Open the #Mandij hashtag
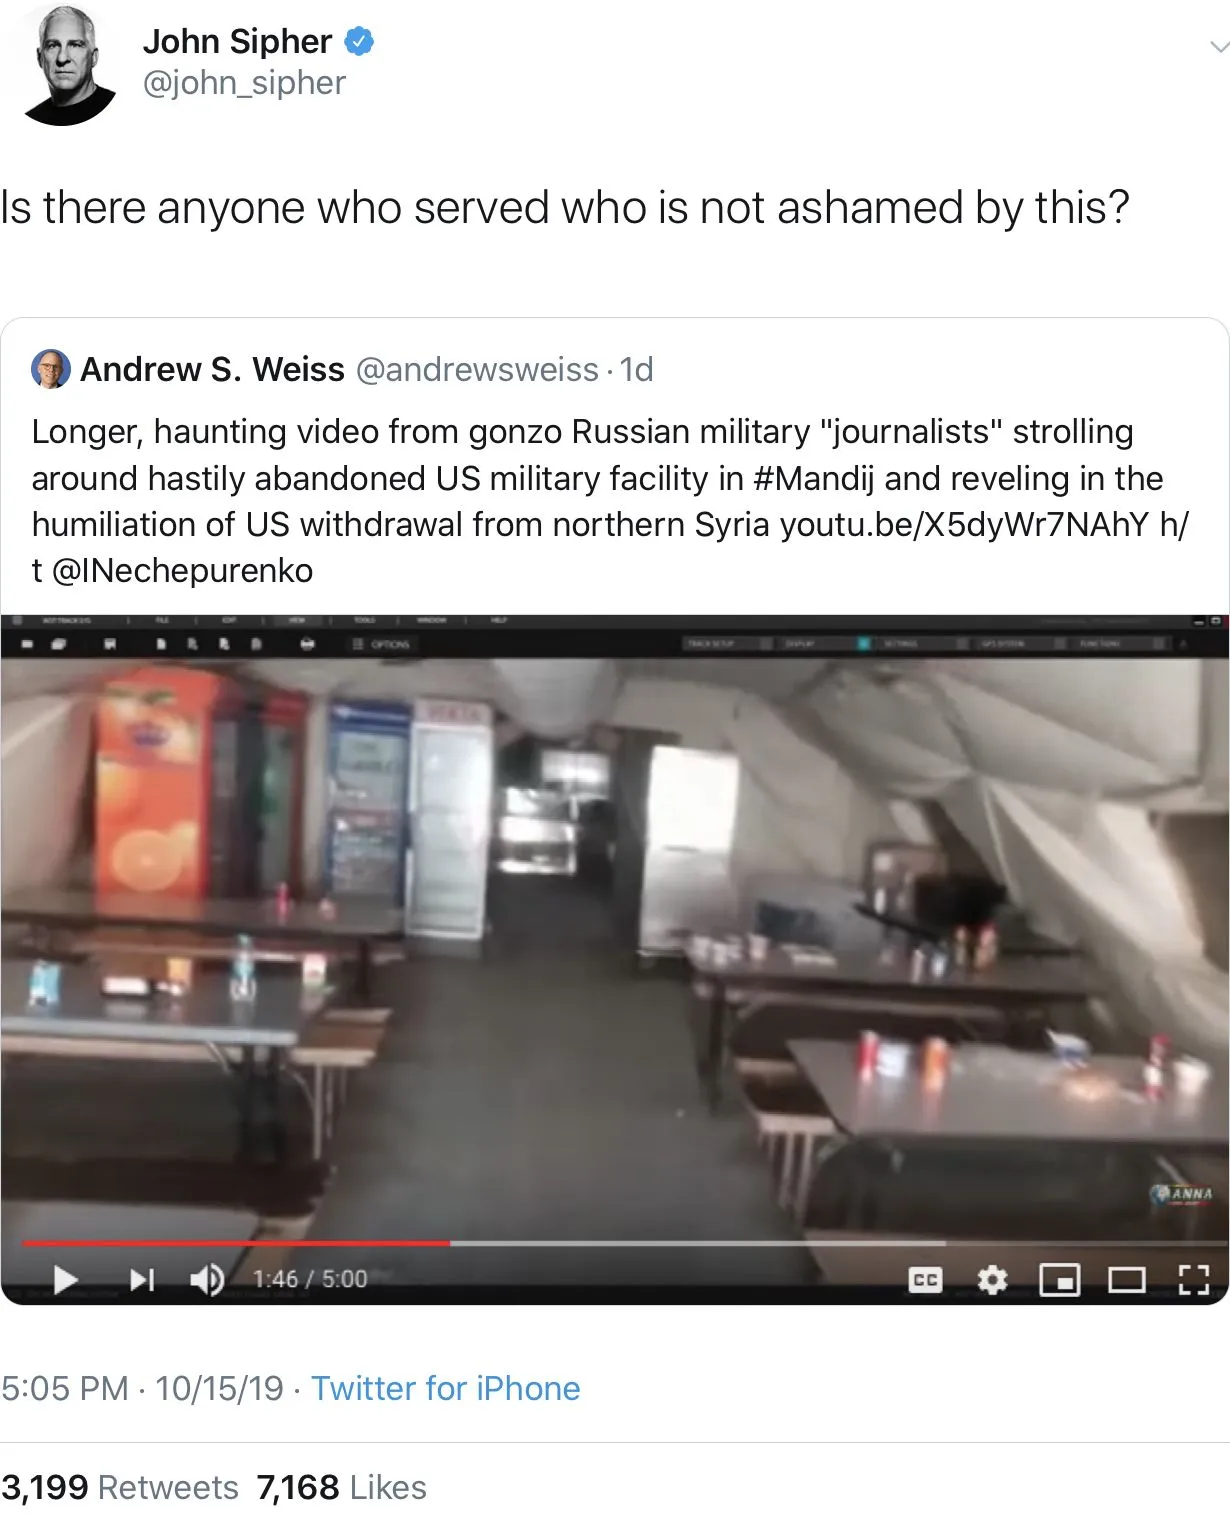The height and width of the screenshot is (1521, 1230). click(812, 478)
